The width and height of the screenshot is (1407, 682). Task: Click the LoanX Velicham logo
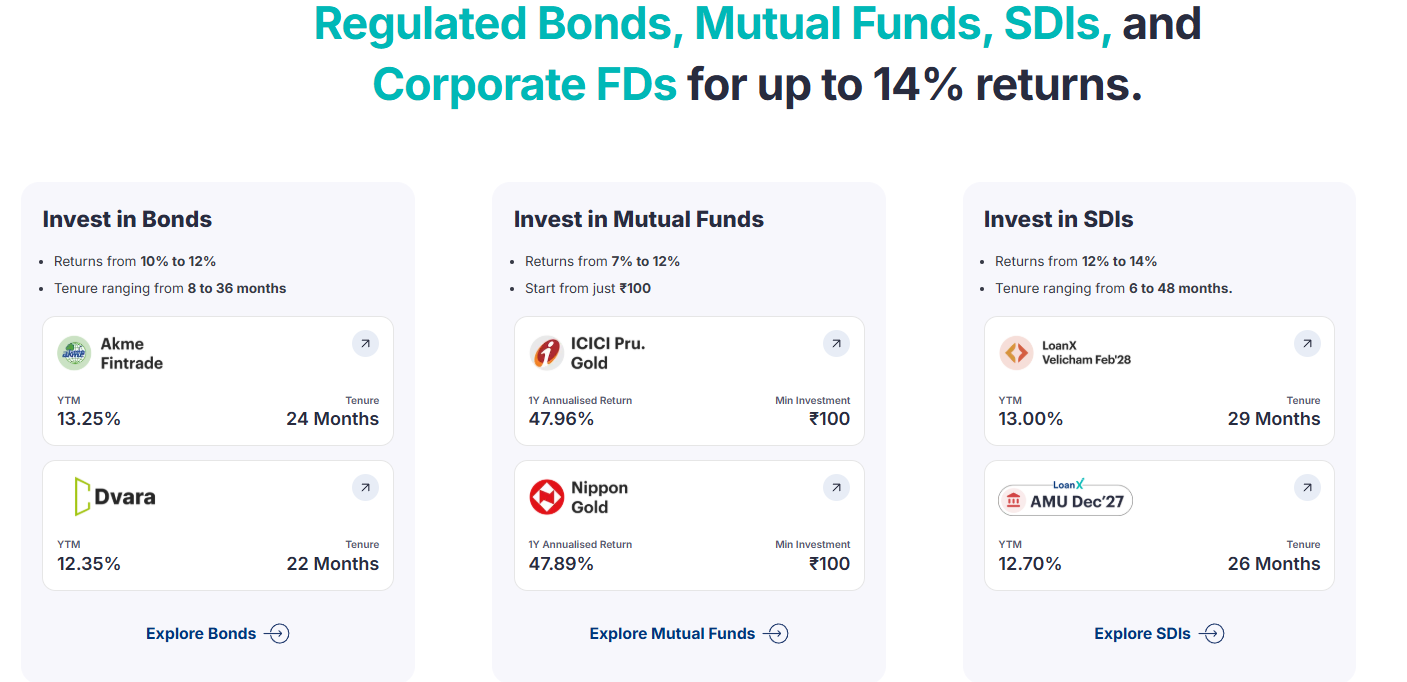coord(1016,353)
